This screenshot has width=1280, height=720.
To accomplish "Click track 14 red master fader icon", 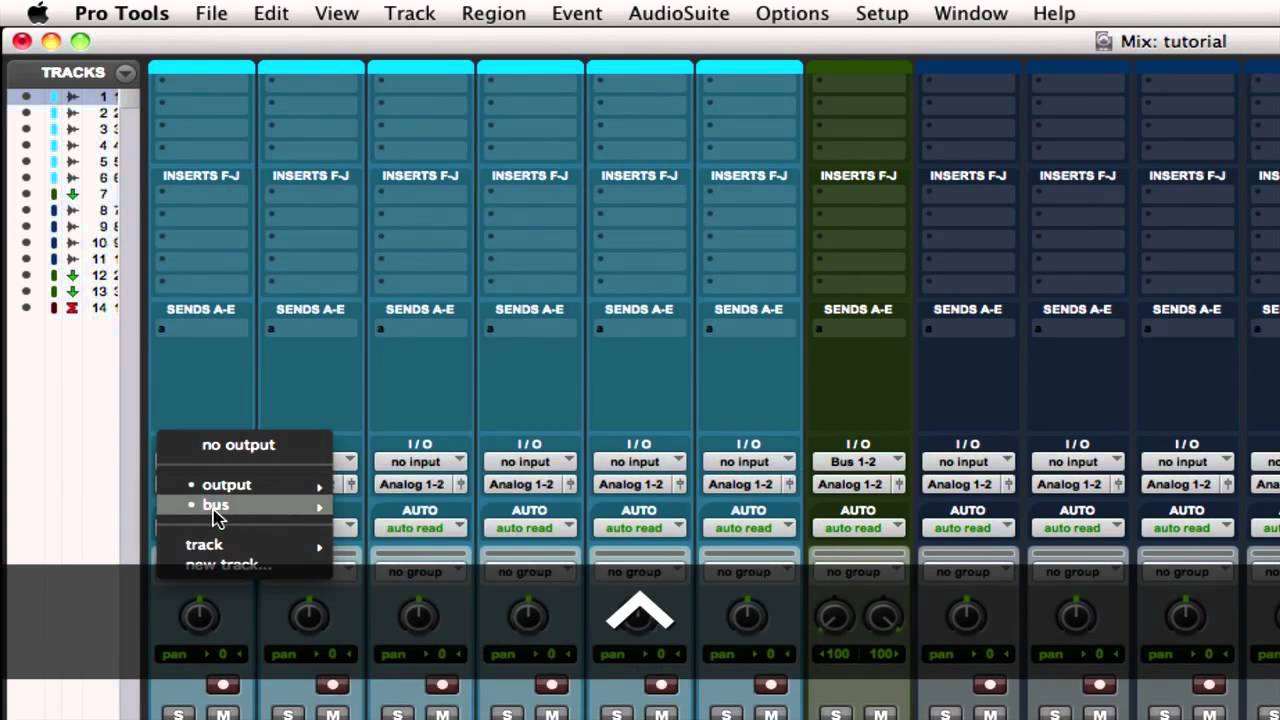I will point(73,308).
